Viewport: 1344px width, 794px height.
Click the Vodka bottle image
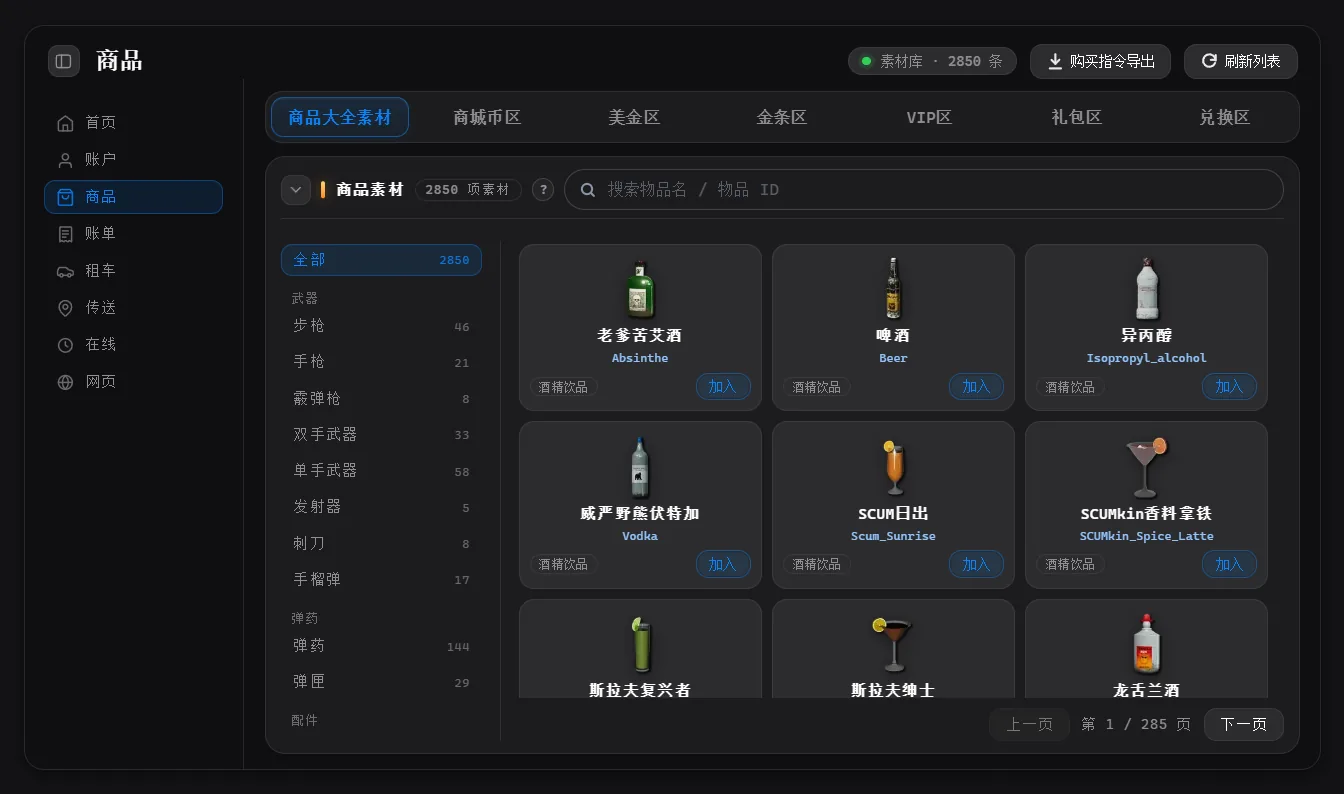coord(640,468)
